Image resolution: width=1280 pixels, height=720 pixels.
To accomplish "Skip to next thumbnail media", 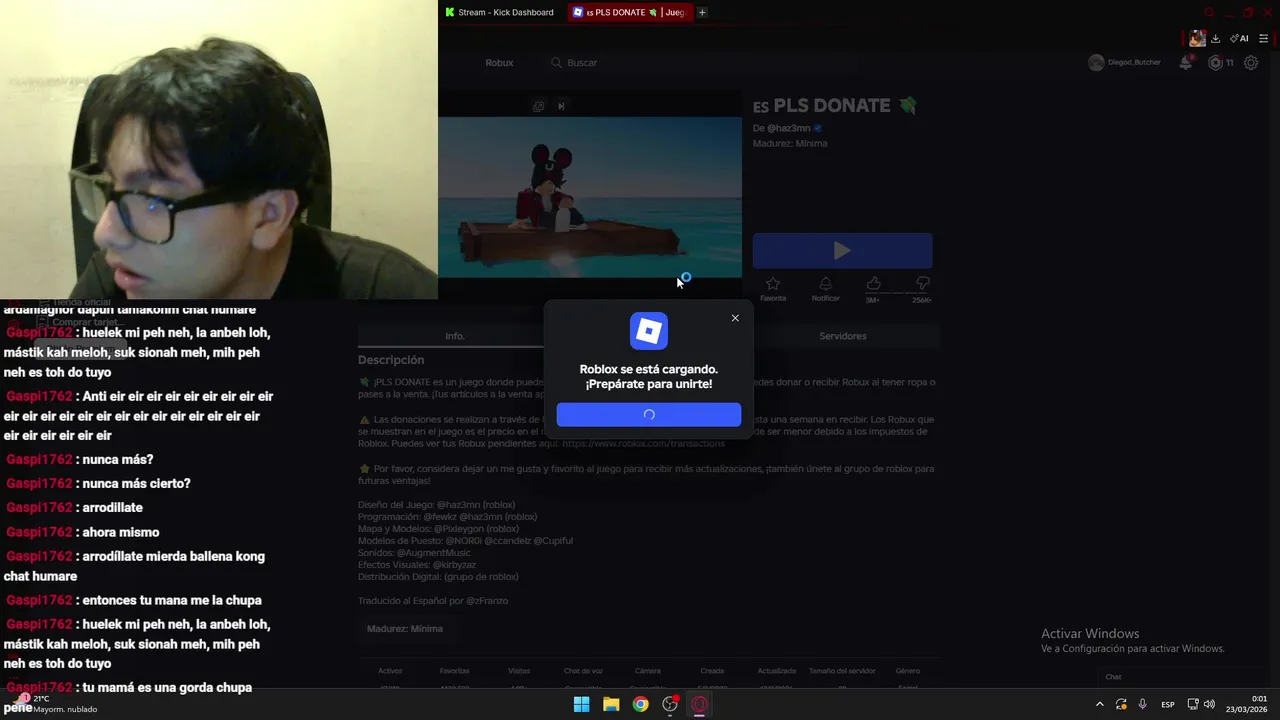I will pyautogui.click(x=562, y=106).
